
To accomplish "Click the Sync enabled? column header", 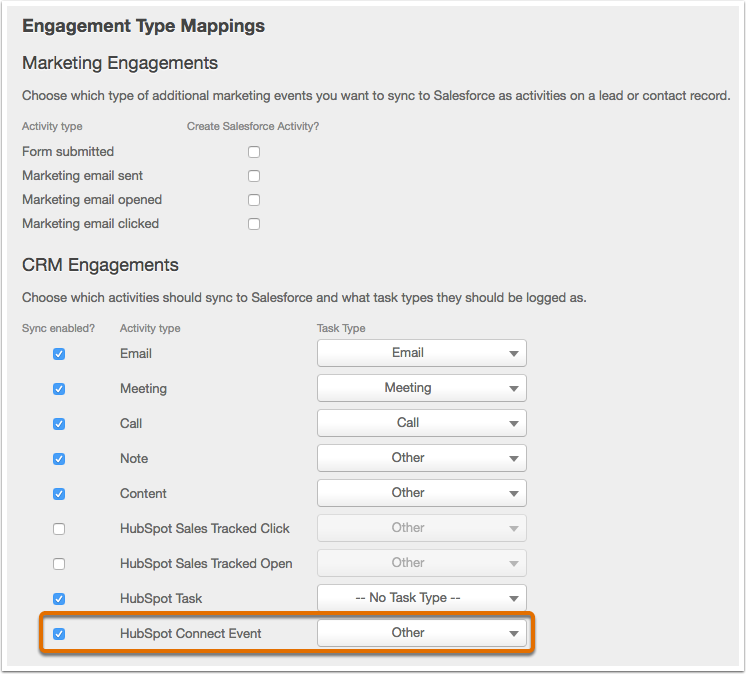I will click(x=59, y=329).
